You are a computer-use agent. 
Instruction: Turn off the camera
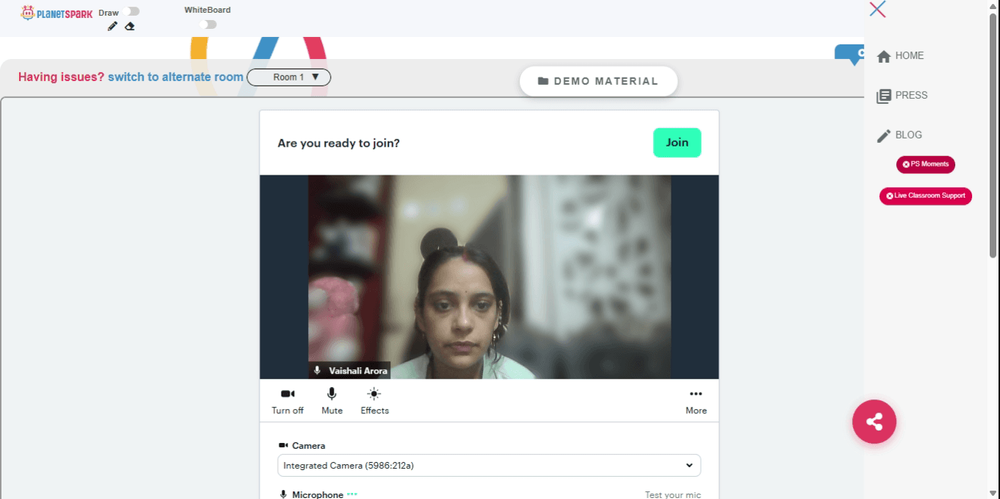click(x=288, y=401)
